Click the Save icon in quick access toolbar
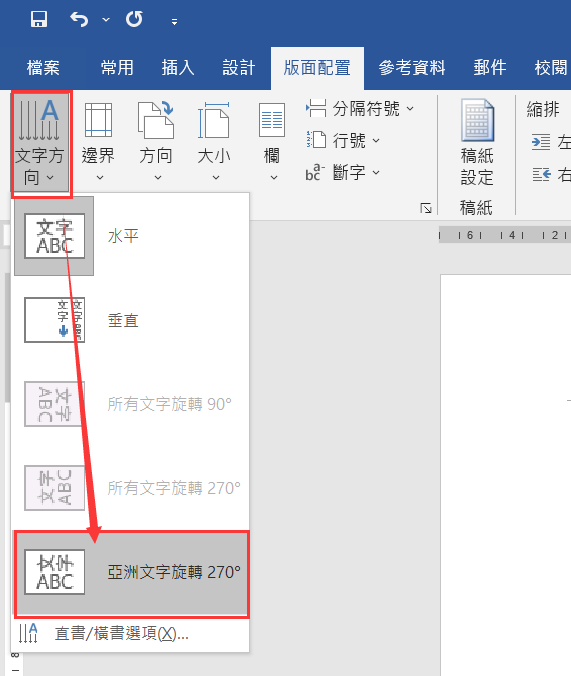Viewport: 571px width, 676px height. [39, 19]
